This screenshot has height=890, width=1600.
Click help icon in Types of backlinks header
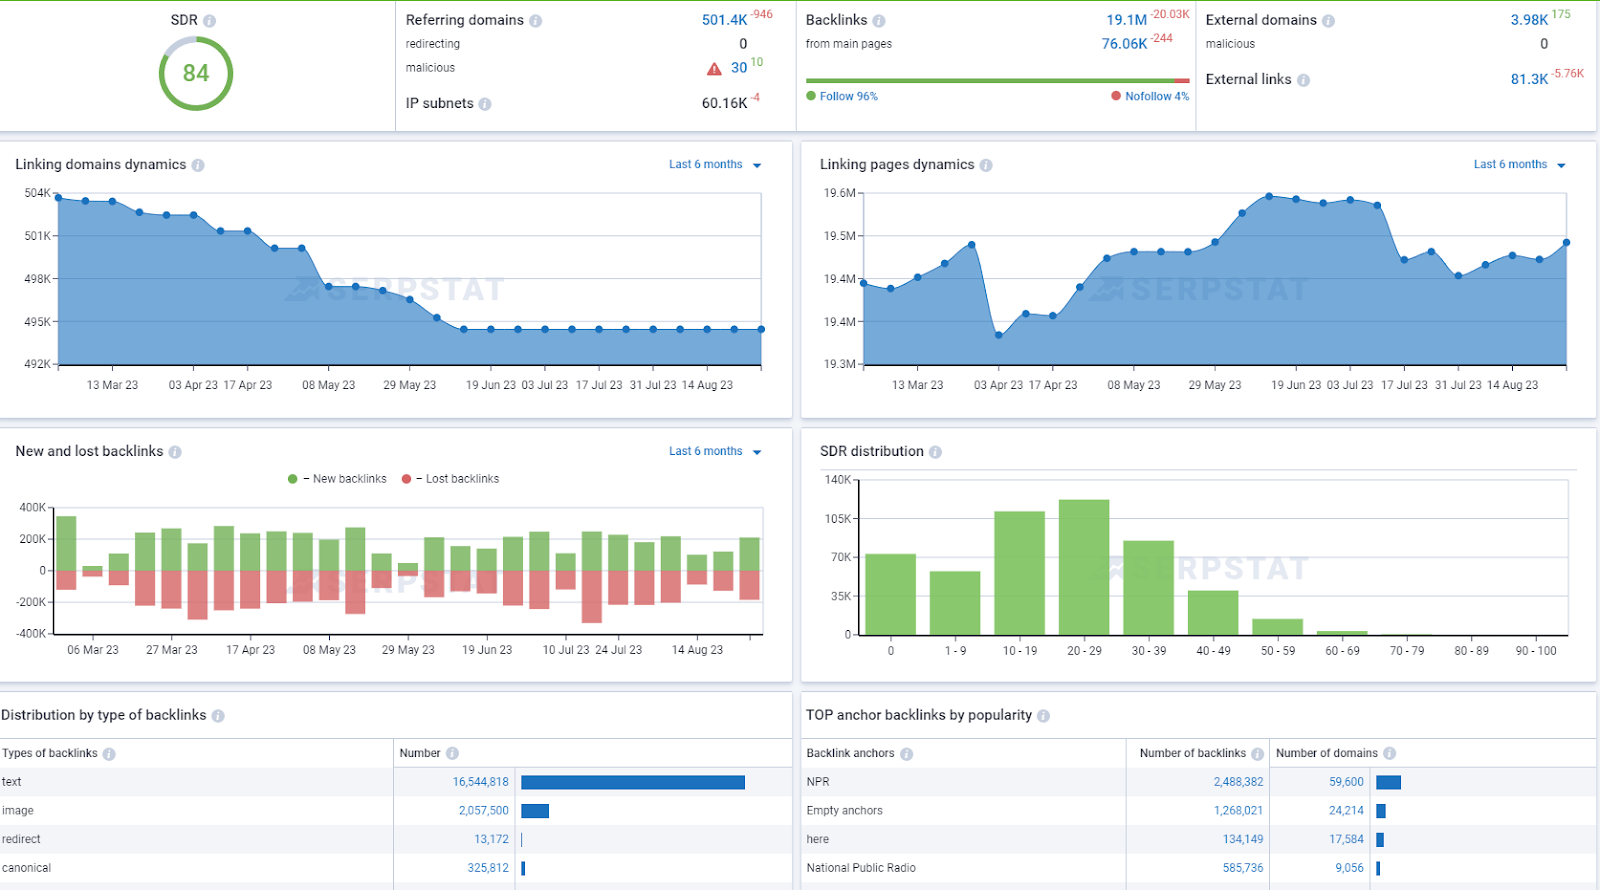[x=109, y=754]
